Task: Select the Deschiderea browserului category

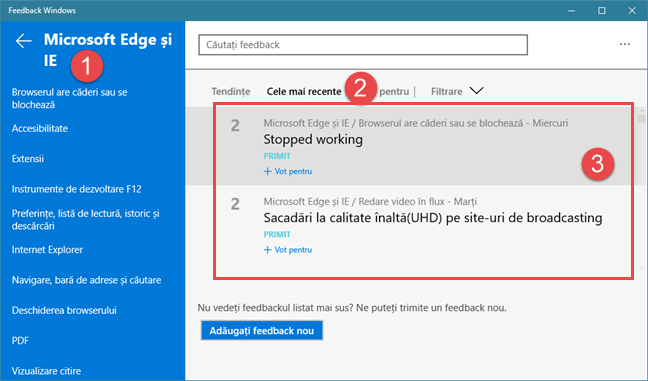Action: click(x=64, y=310)
